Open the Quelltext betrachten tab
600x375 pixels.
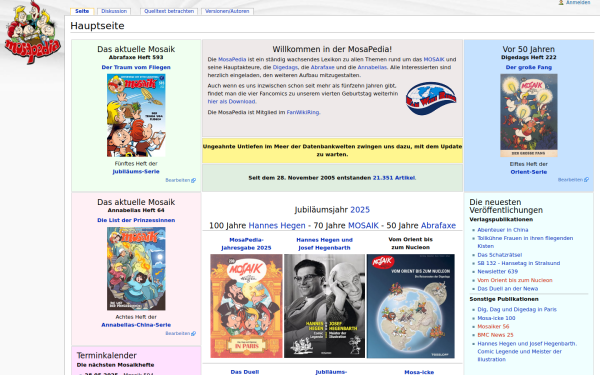169,11
